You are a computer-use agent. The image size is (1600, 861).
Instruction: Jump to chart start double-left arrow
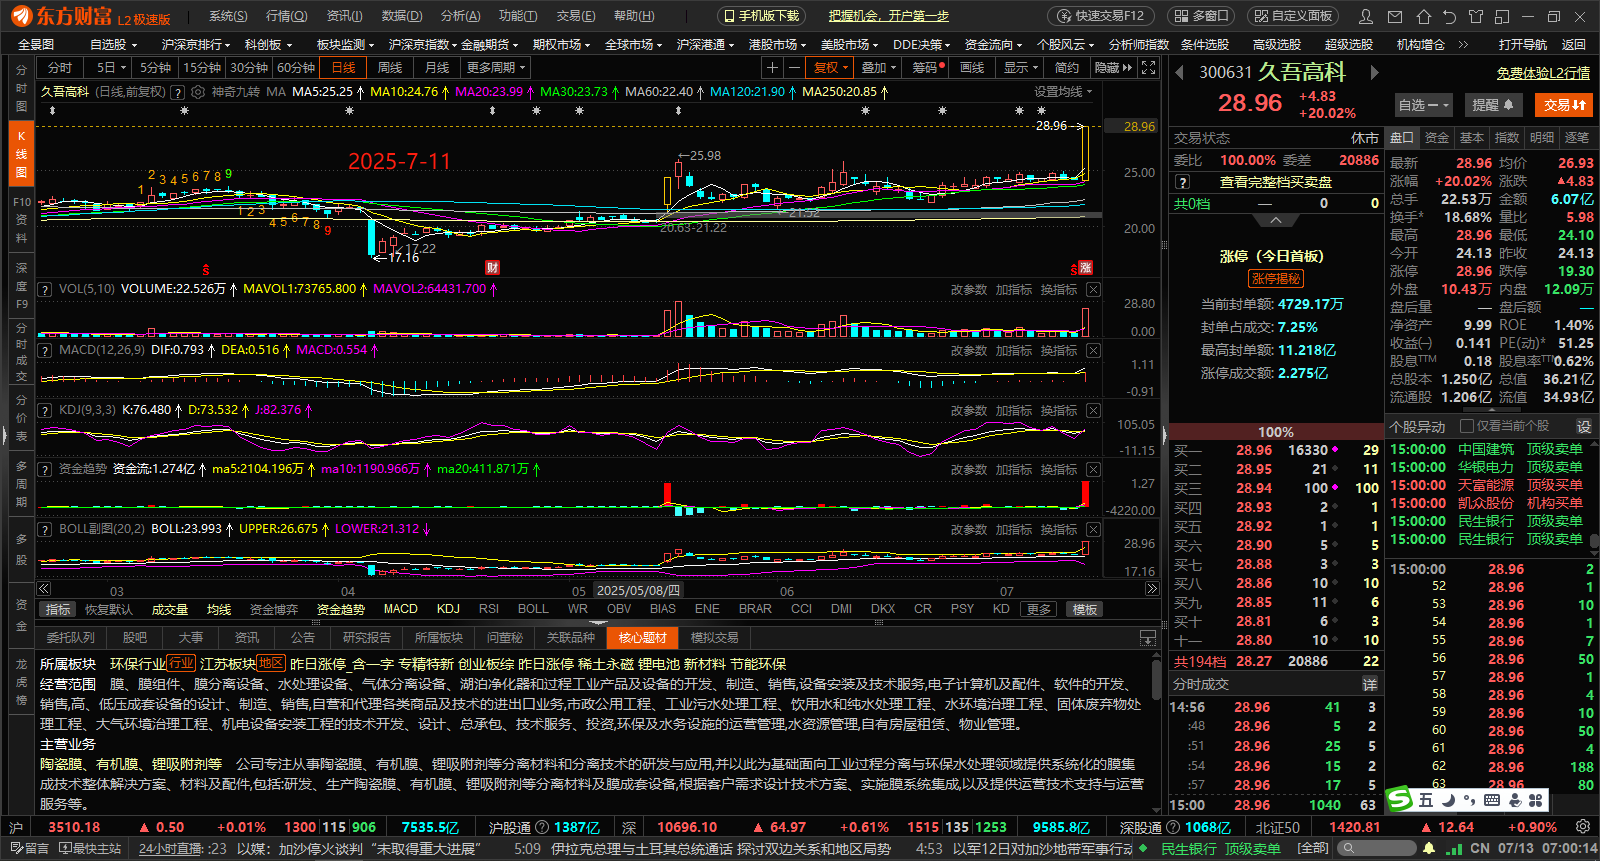(x=44, y=589)
